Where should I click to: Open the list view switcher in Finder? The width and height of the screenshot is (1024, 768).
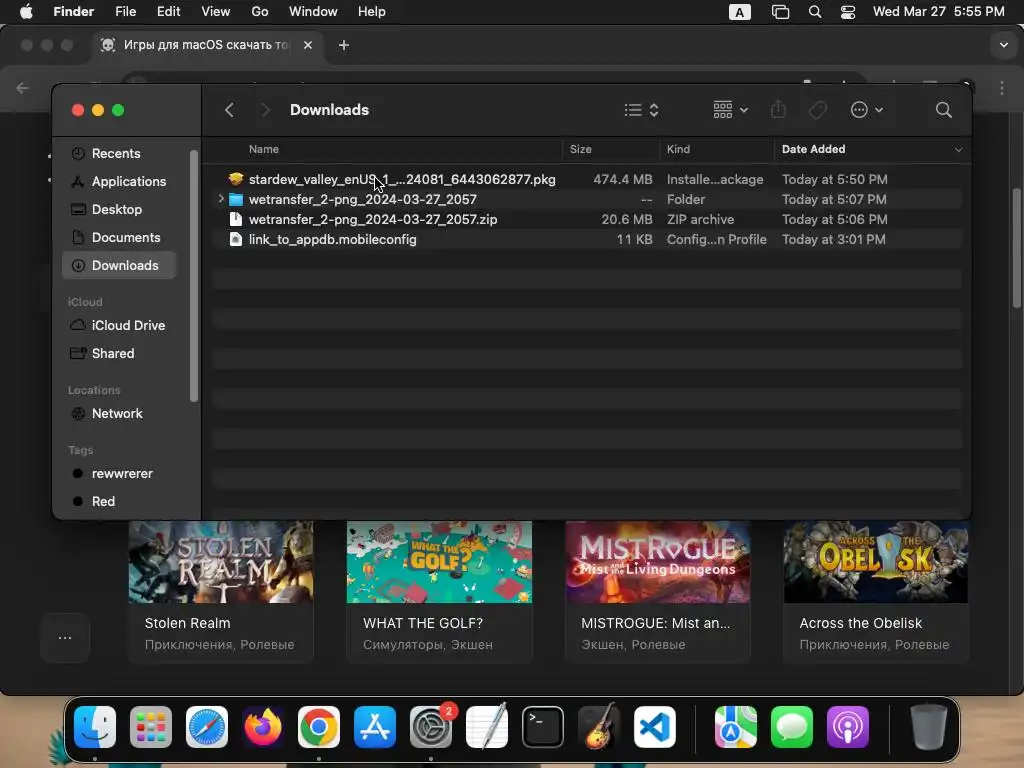click(x=641, y=110)
